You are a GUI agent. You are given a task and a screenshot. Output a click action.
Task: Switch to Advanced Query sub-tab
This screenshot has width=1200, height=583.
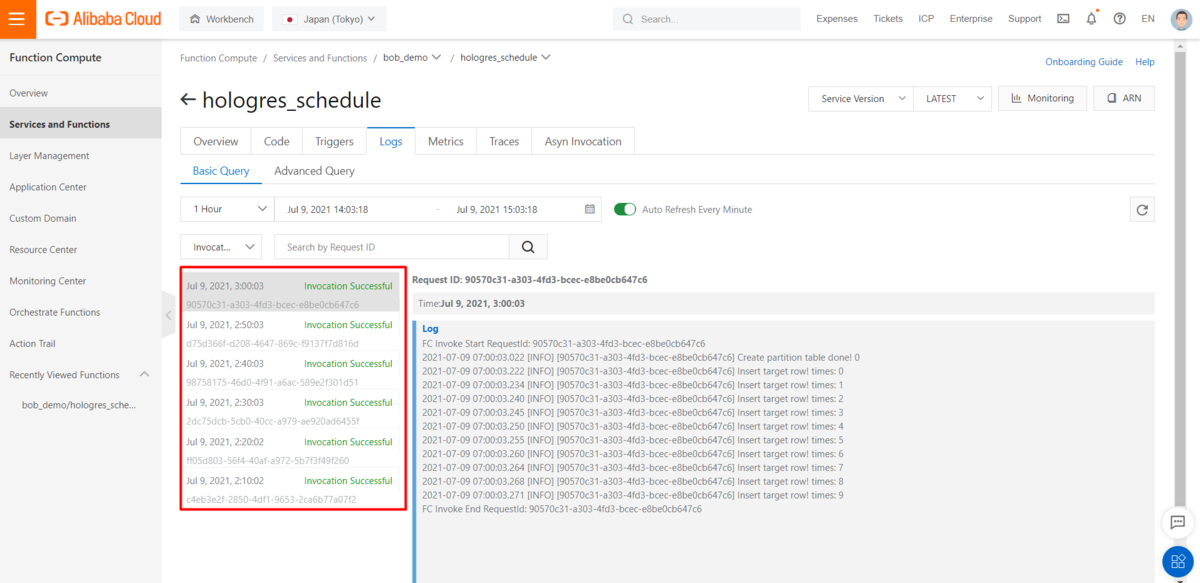(315, 171)
